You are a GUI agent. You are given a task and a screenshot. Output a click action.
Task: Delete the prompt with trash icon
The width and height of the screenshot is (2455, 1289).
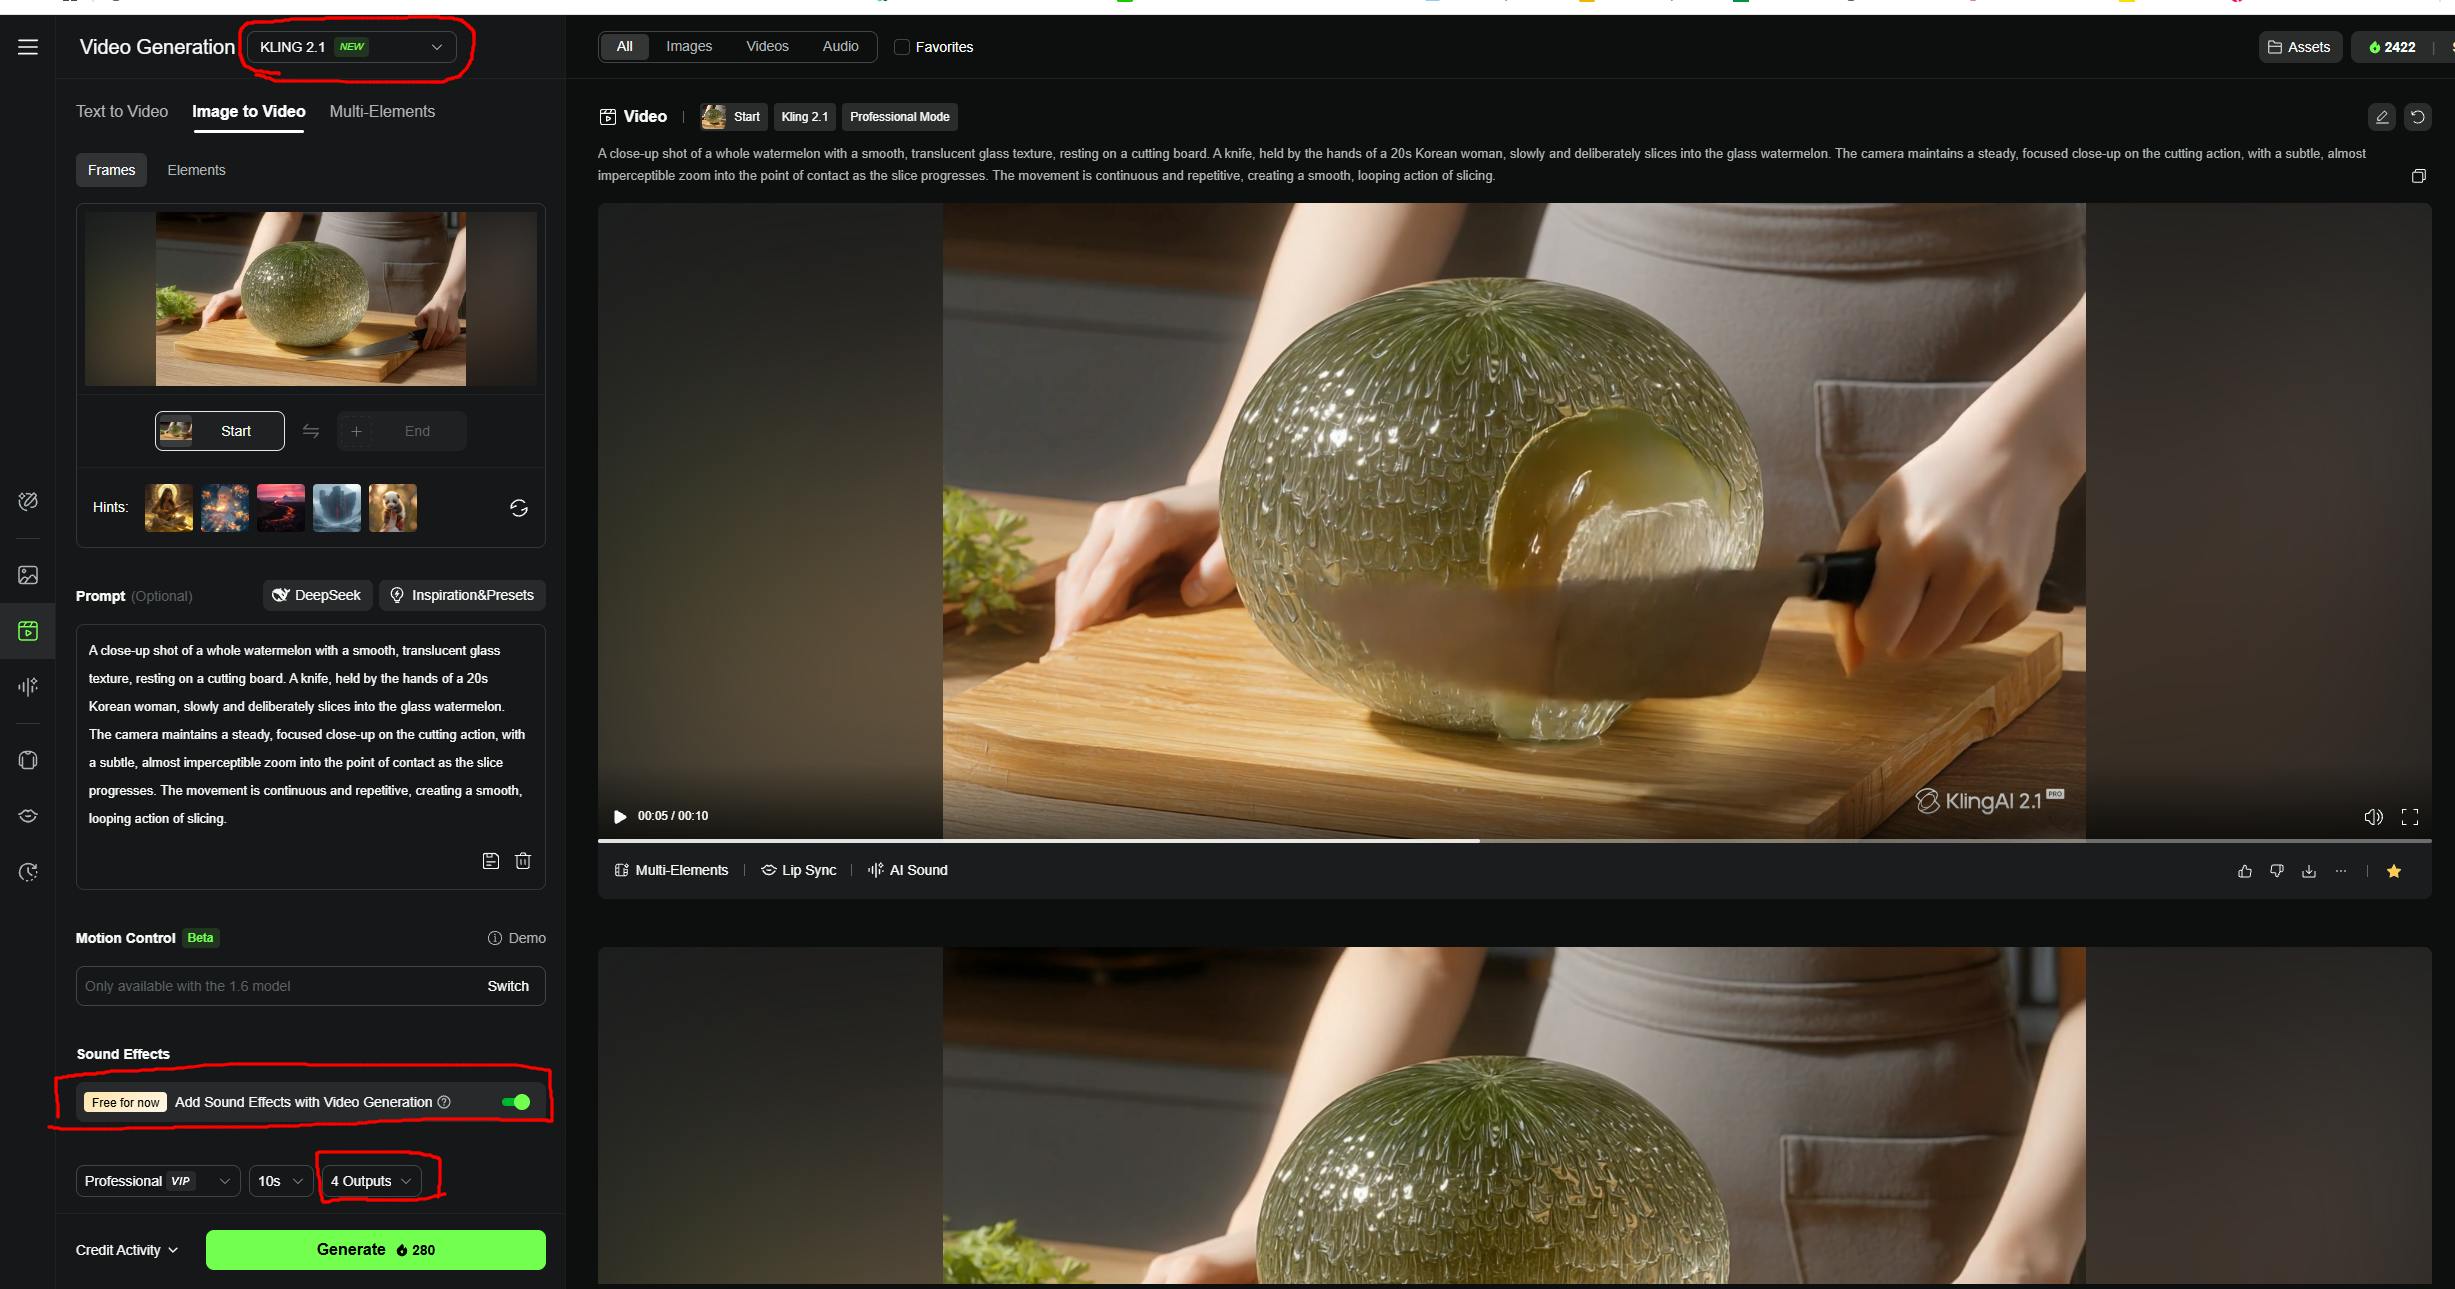523,861
